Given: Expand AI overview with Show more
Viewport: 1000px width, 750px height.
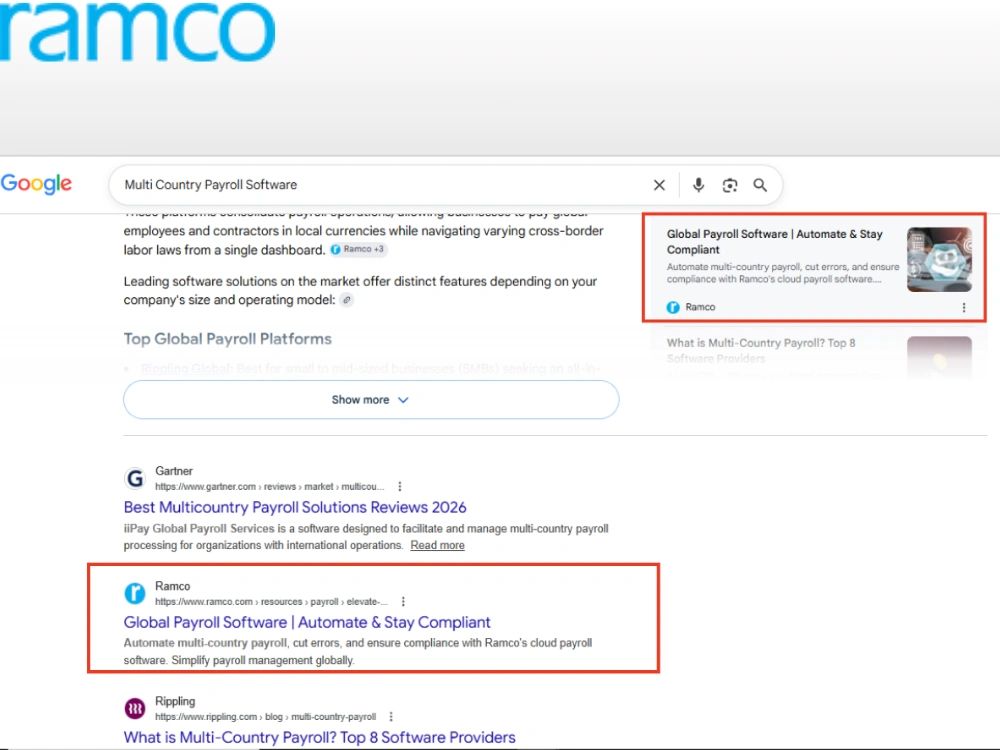Looking at the screenshot, I should point(371,400).
